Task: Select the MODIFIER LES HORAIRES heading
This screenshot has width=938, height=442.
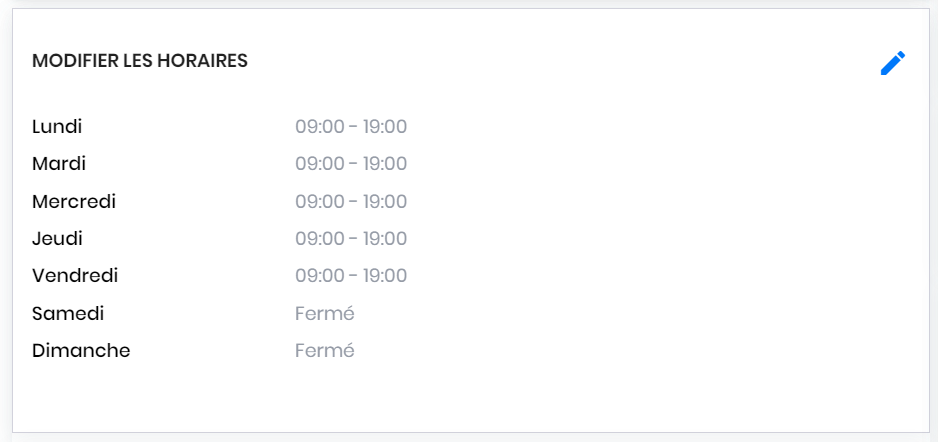Action: click(x=139, y=61)
